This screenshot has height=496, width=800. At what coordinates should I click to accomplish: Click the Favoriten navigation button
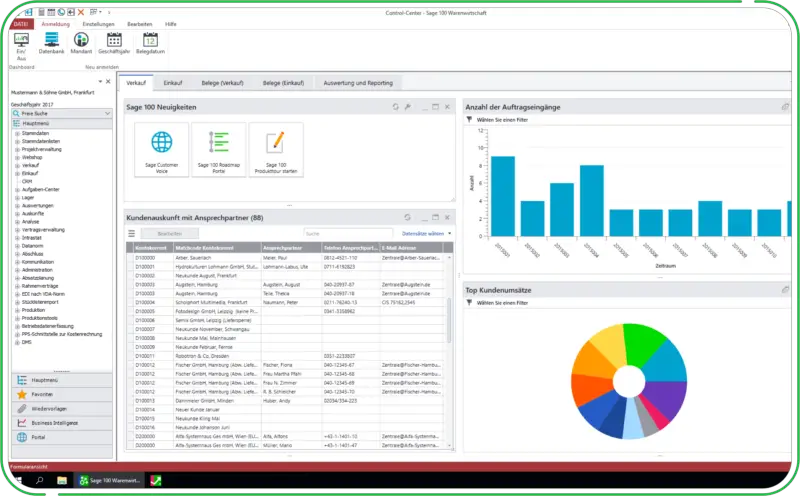point(40,394)
